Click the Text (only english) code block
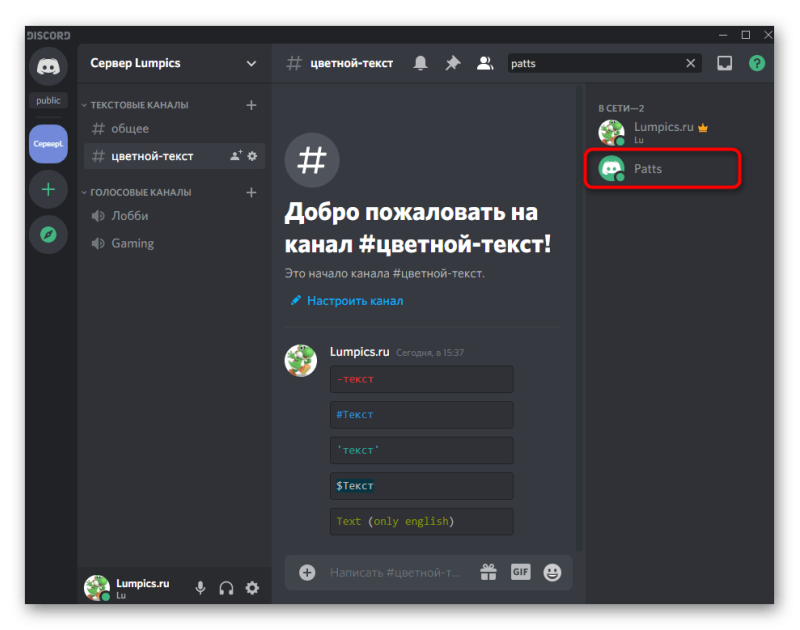Image resolution: width=800 pixels, height=630 pixels. (x=421, y=521)
